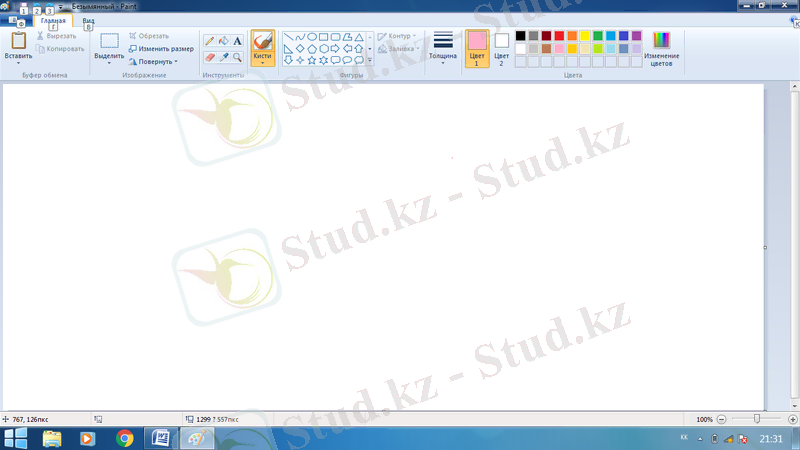Choose the Pentagon shape
This screenshot has width=800, height=450.
[x=312, y=49]
